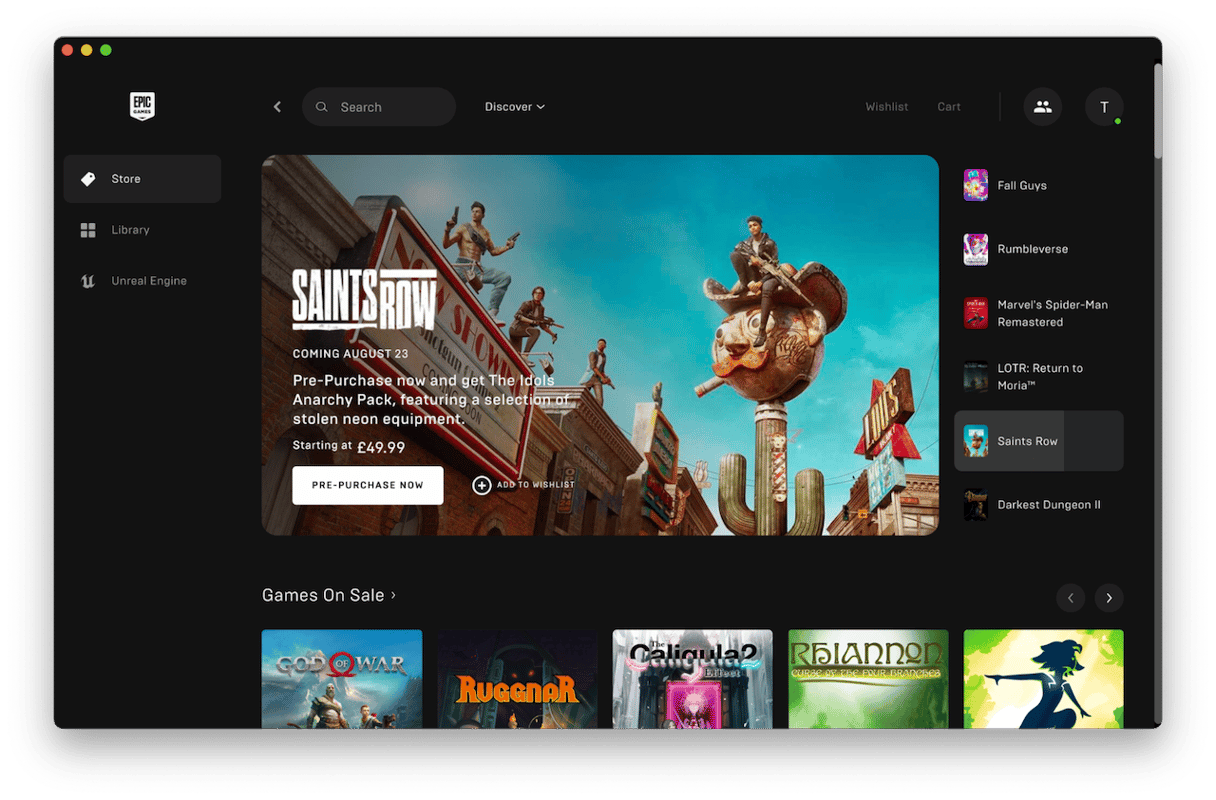The image size is (1216, 800).
Task: Open the Friends panel
Action: [1043, 106]
